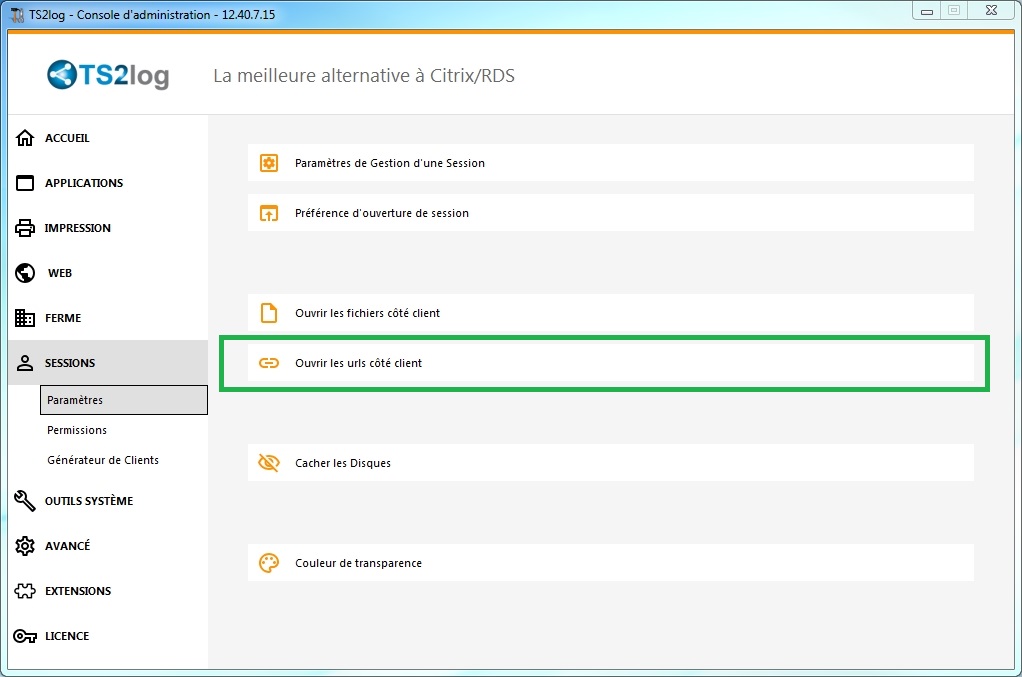
Task: Click the Avancé gear icon
Action: pyautogui.click(x=25, y=546)
